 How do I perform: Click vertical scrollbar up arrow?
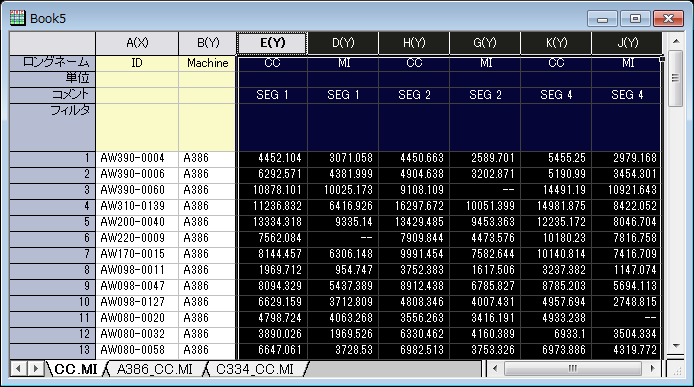point(676,41)
